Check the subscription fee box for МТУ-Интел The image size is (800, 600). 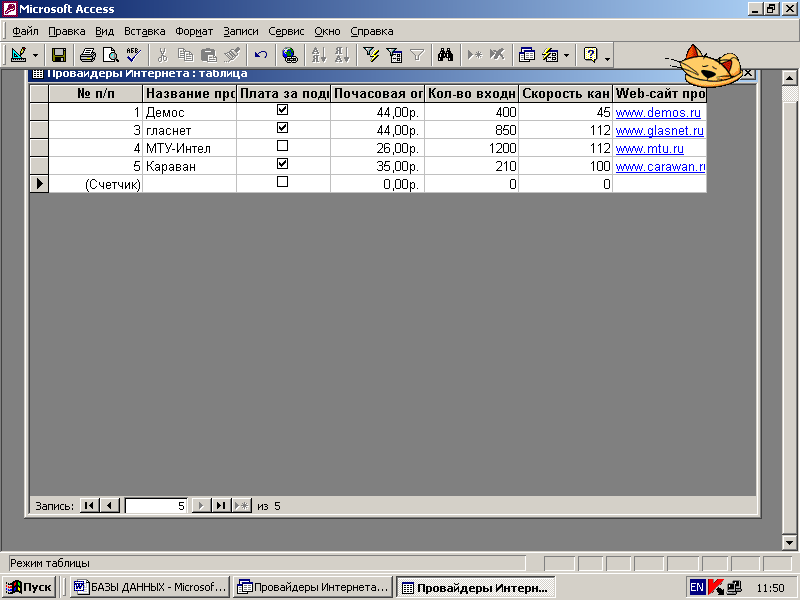[282, 146]
